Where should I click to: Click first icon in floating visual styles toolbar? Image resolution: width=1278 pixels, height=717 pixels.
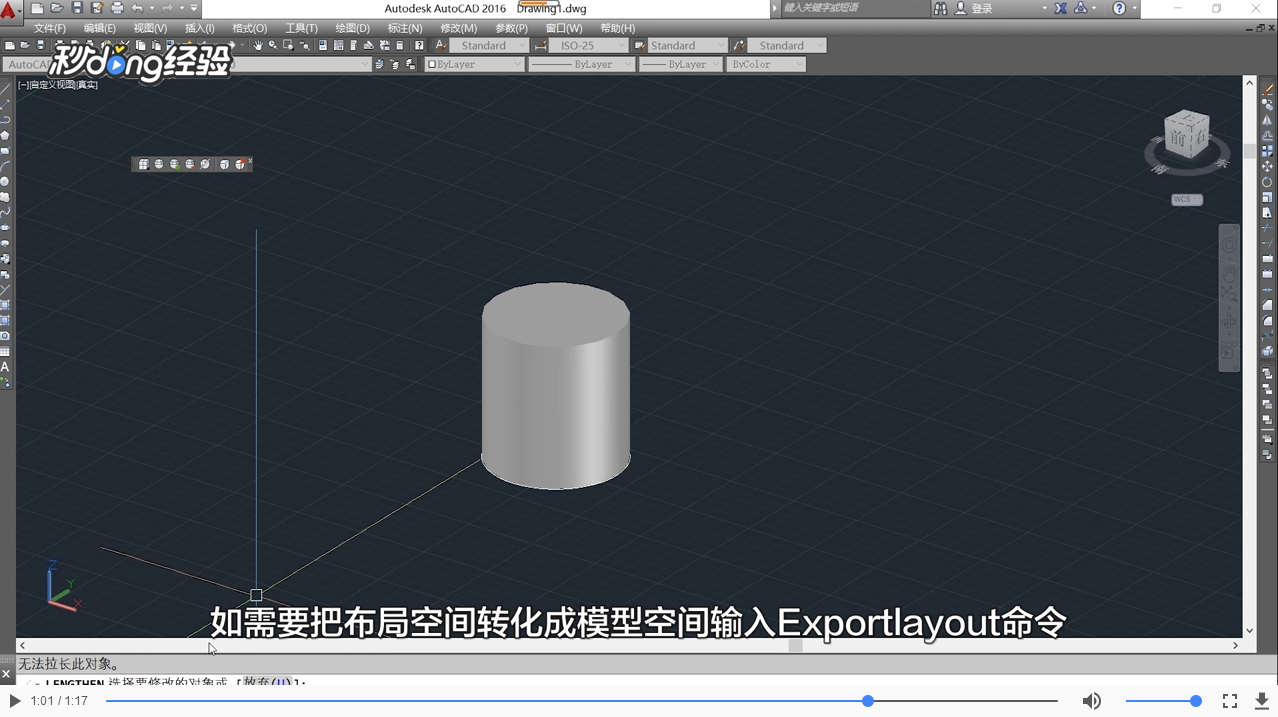pos(144,164)
